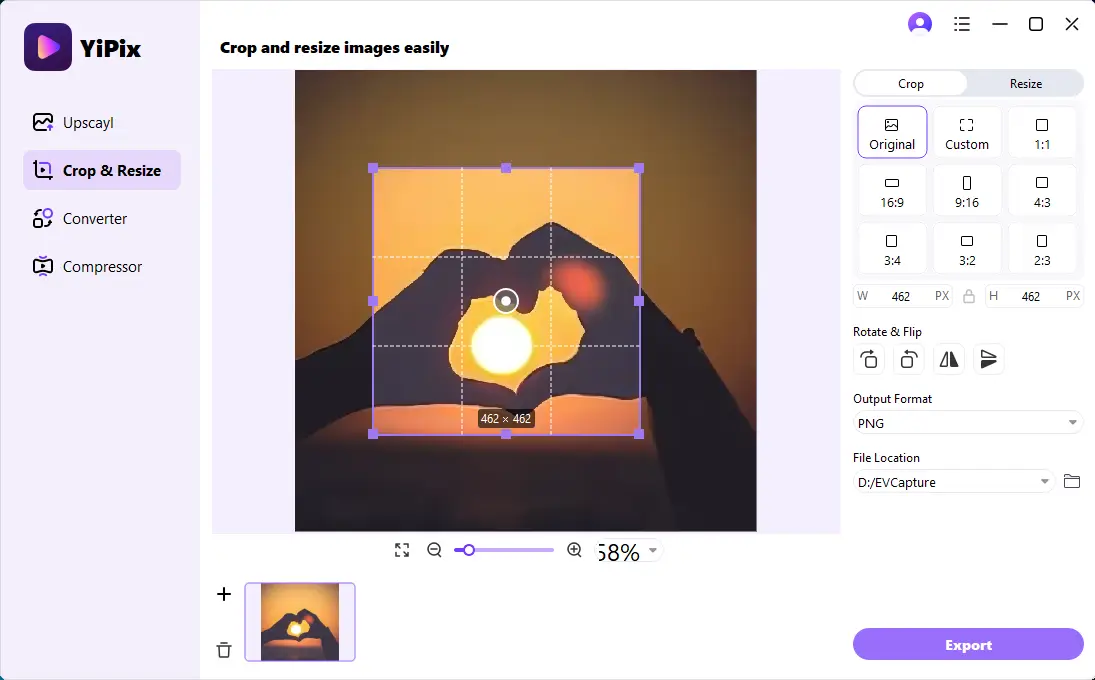Screen dimensions: 1095x680
Task: Click the Export button
Action: 968,644
